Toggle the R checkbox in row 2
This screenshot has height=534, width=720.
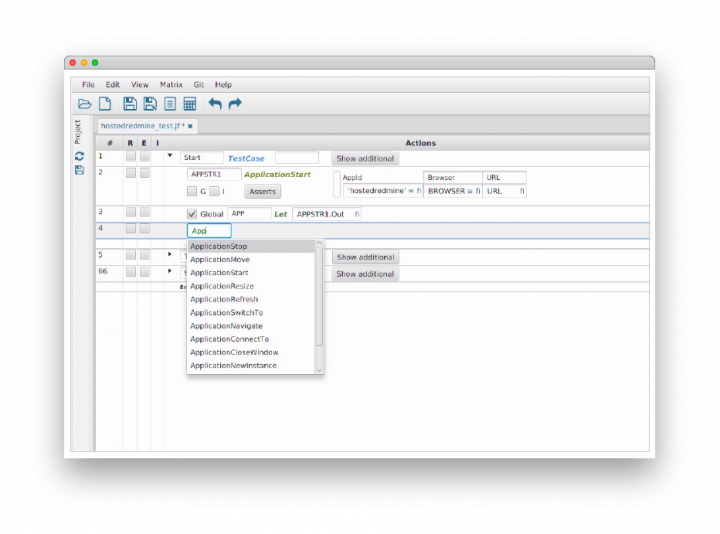[x=131, y=173]
